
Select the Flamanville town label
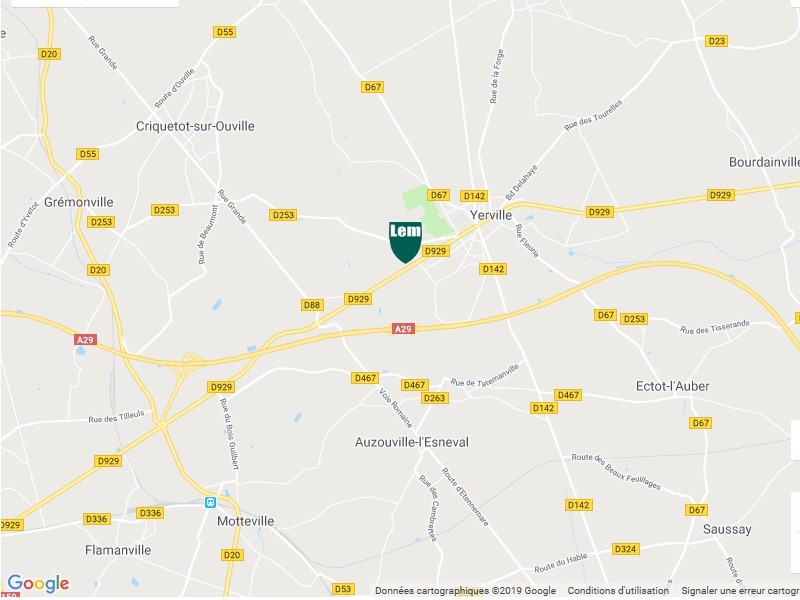tap(118, 550)
